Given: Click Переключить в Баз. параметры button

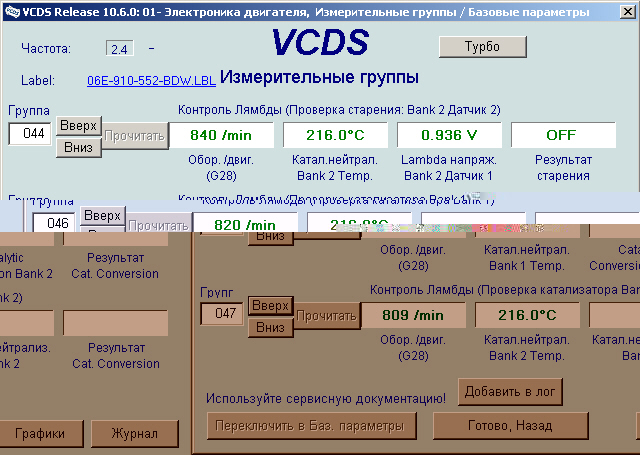Looking at the screenshot, I should (311, 426).
